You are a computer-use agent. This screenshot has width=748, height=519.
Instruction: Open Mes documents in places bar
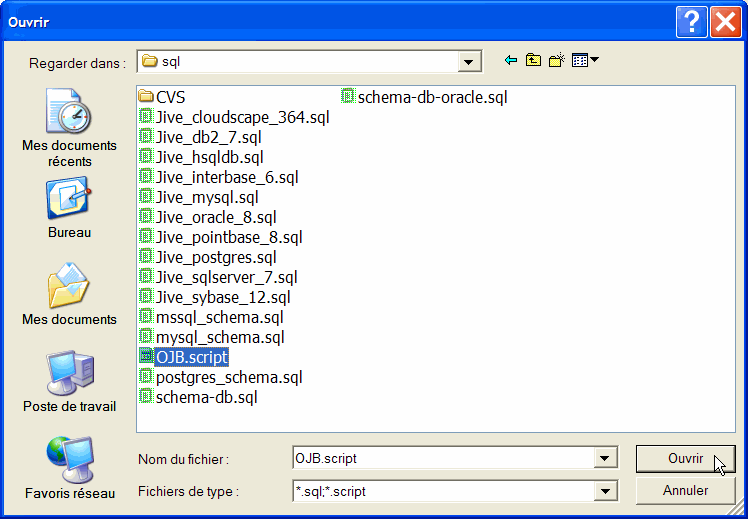click(69, 293)
